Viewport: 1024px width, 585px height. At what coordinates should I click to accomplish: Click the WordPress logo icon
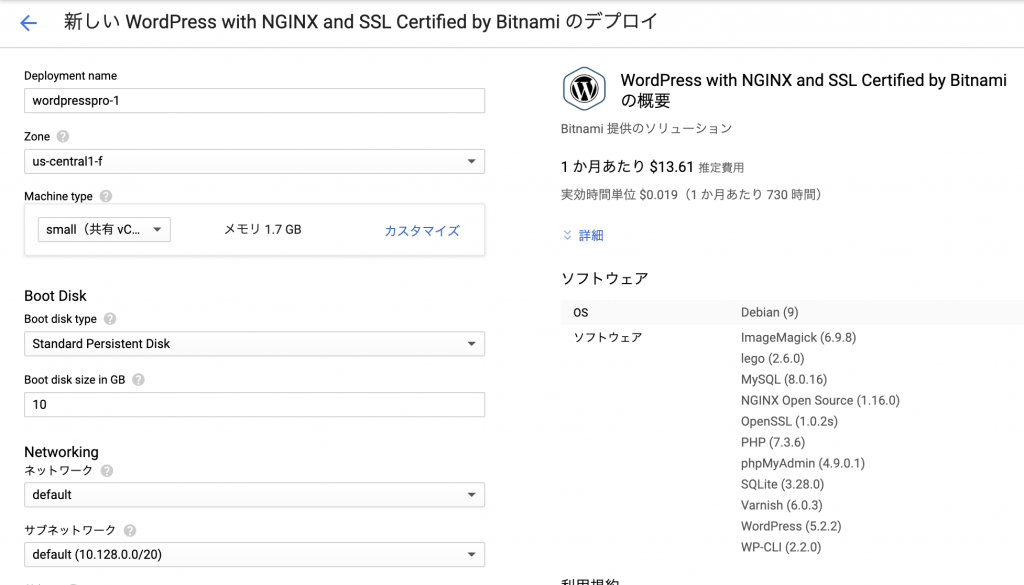coord(584,89)
